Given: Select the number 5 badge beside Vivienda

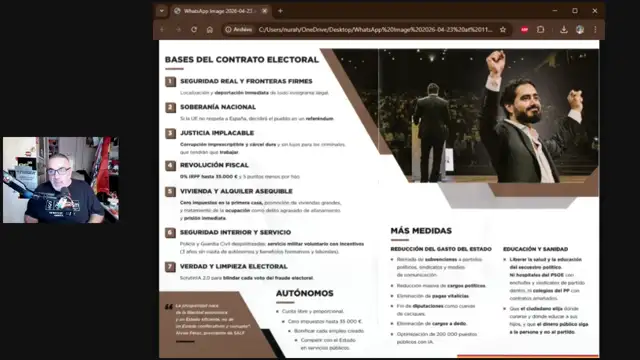Looking at the screenshot, I should tap(171, 192).
